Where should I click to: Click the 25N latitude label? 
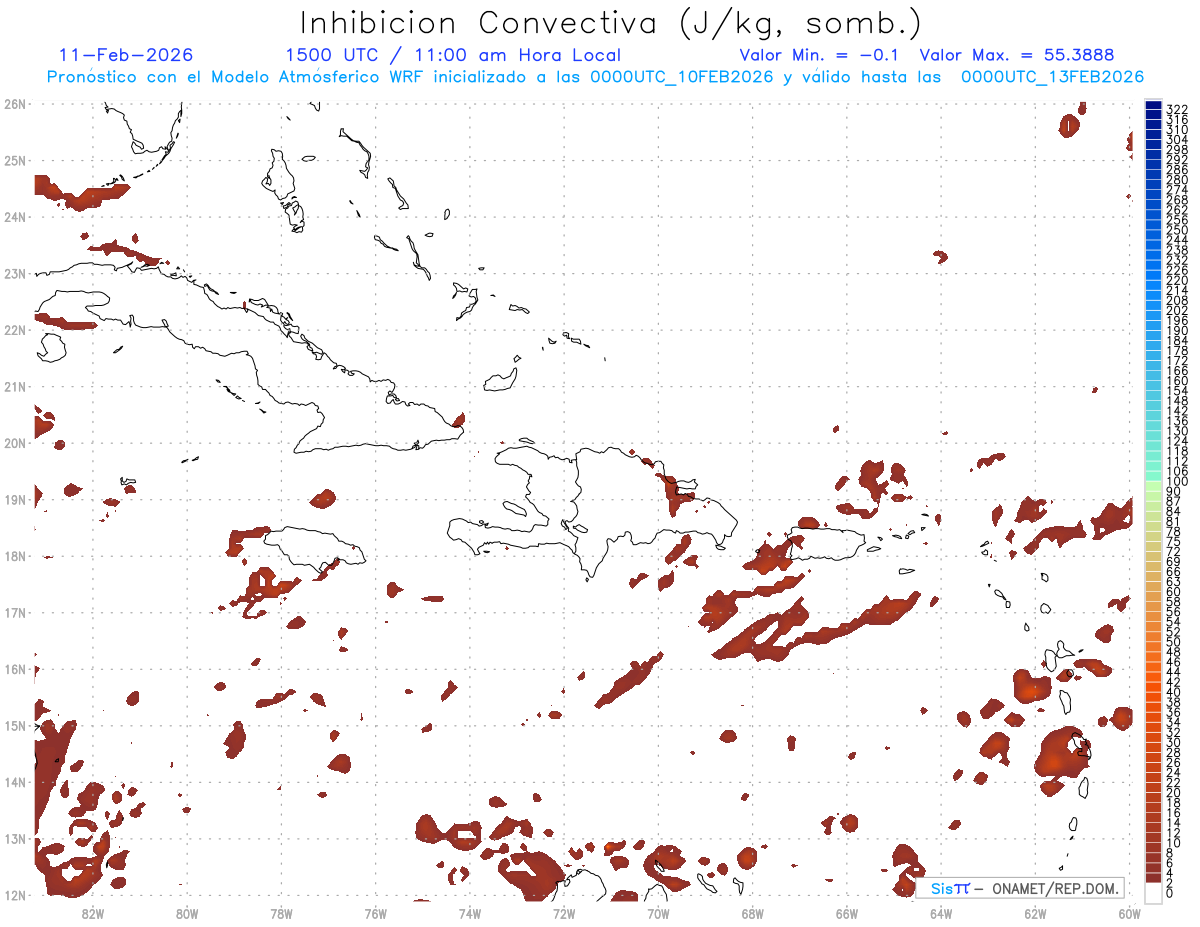(x=15, y=160)
